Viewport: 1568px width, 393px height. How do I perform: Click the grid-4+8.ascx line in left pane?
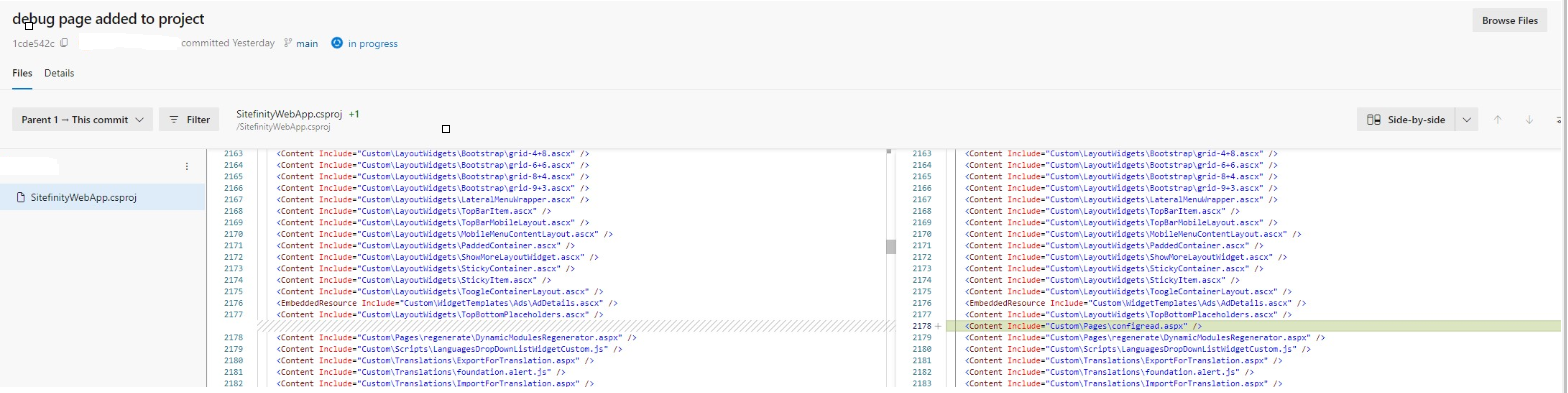tap(433, 154)
